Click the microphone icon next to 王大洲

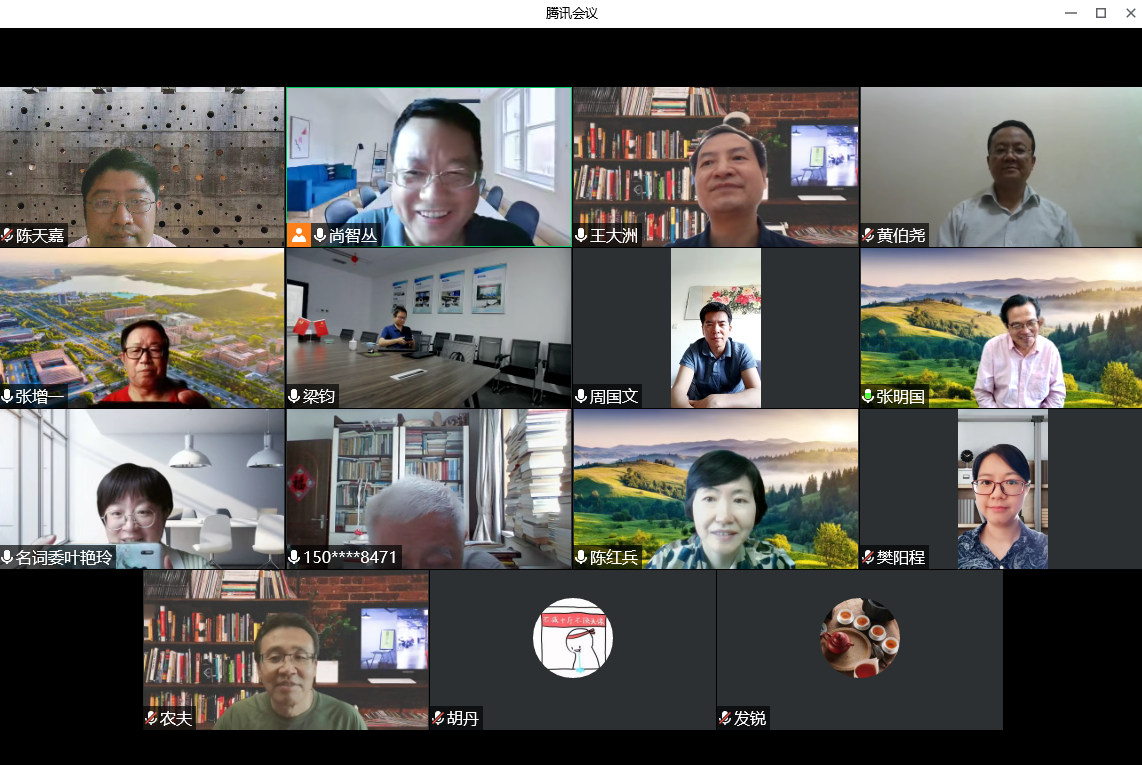(581, 236)
